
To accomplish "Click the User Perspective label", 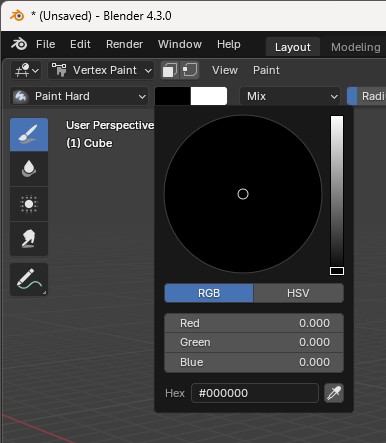I will pyautogui.click(x=110, y=125).
